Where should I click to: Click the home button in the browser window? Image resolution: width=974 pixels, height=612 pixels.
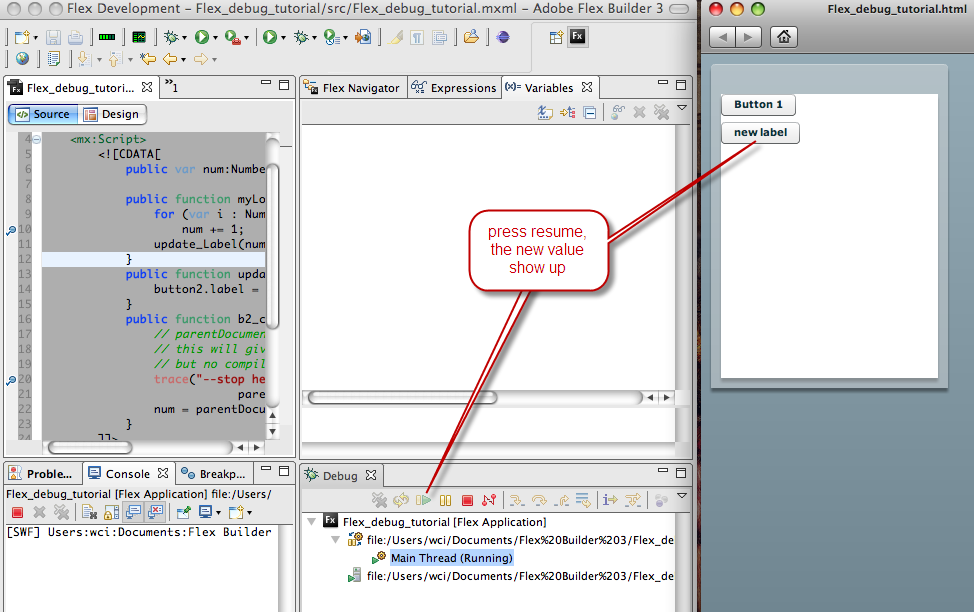[783, 36]
